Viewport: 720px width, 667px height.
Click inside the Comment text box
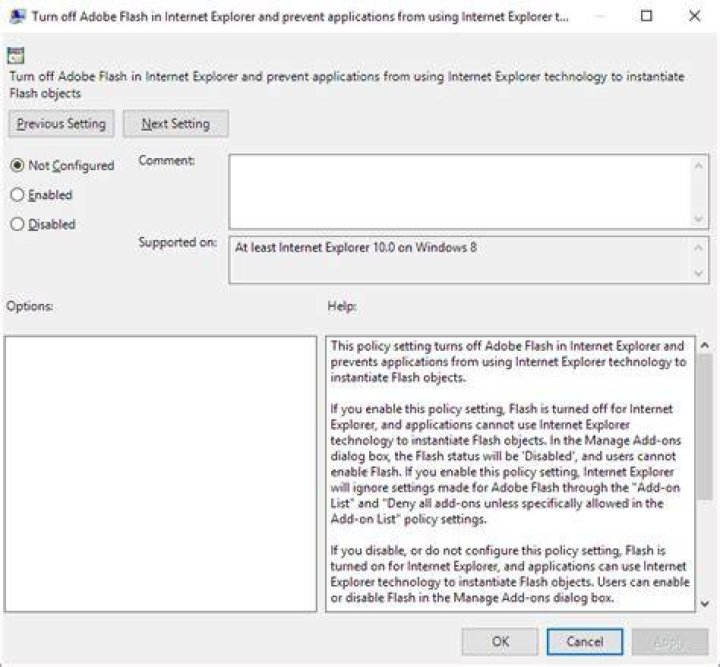point(461,192)
